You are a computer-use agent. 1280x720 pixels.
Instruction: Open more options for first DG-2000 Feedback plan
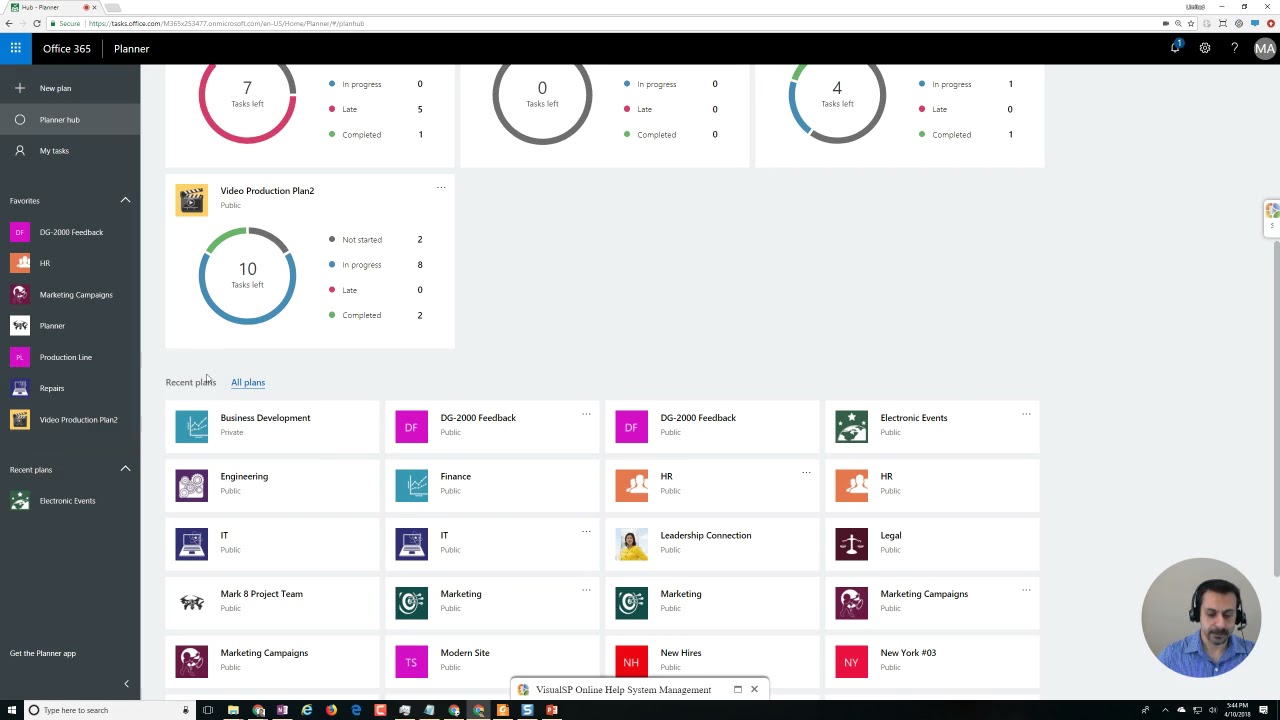586,414
